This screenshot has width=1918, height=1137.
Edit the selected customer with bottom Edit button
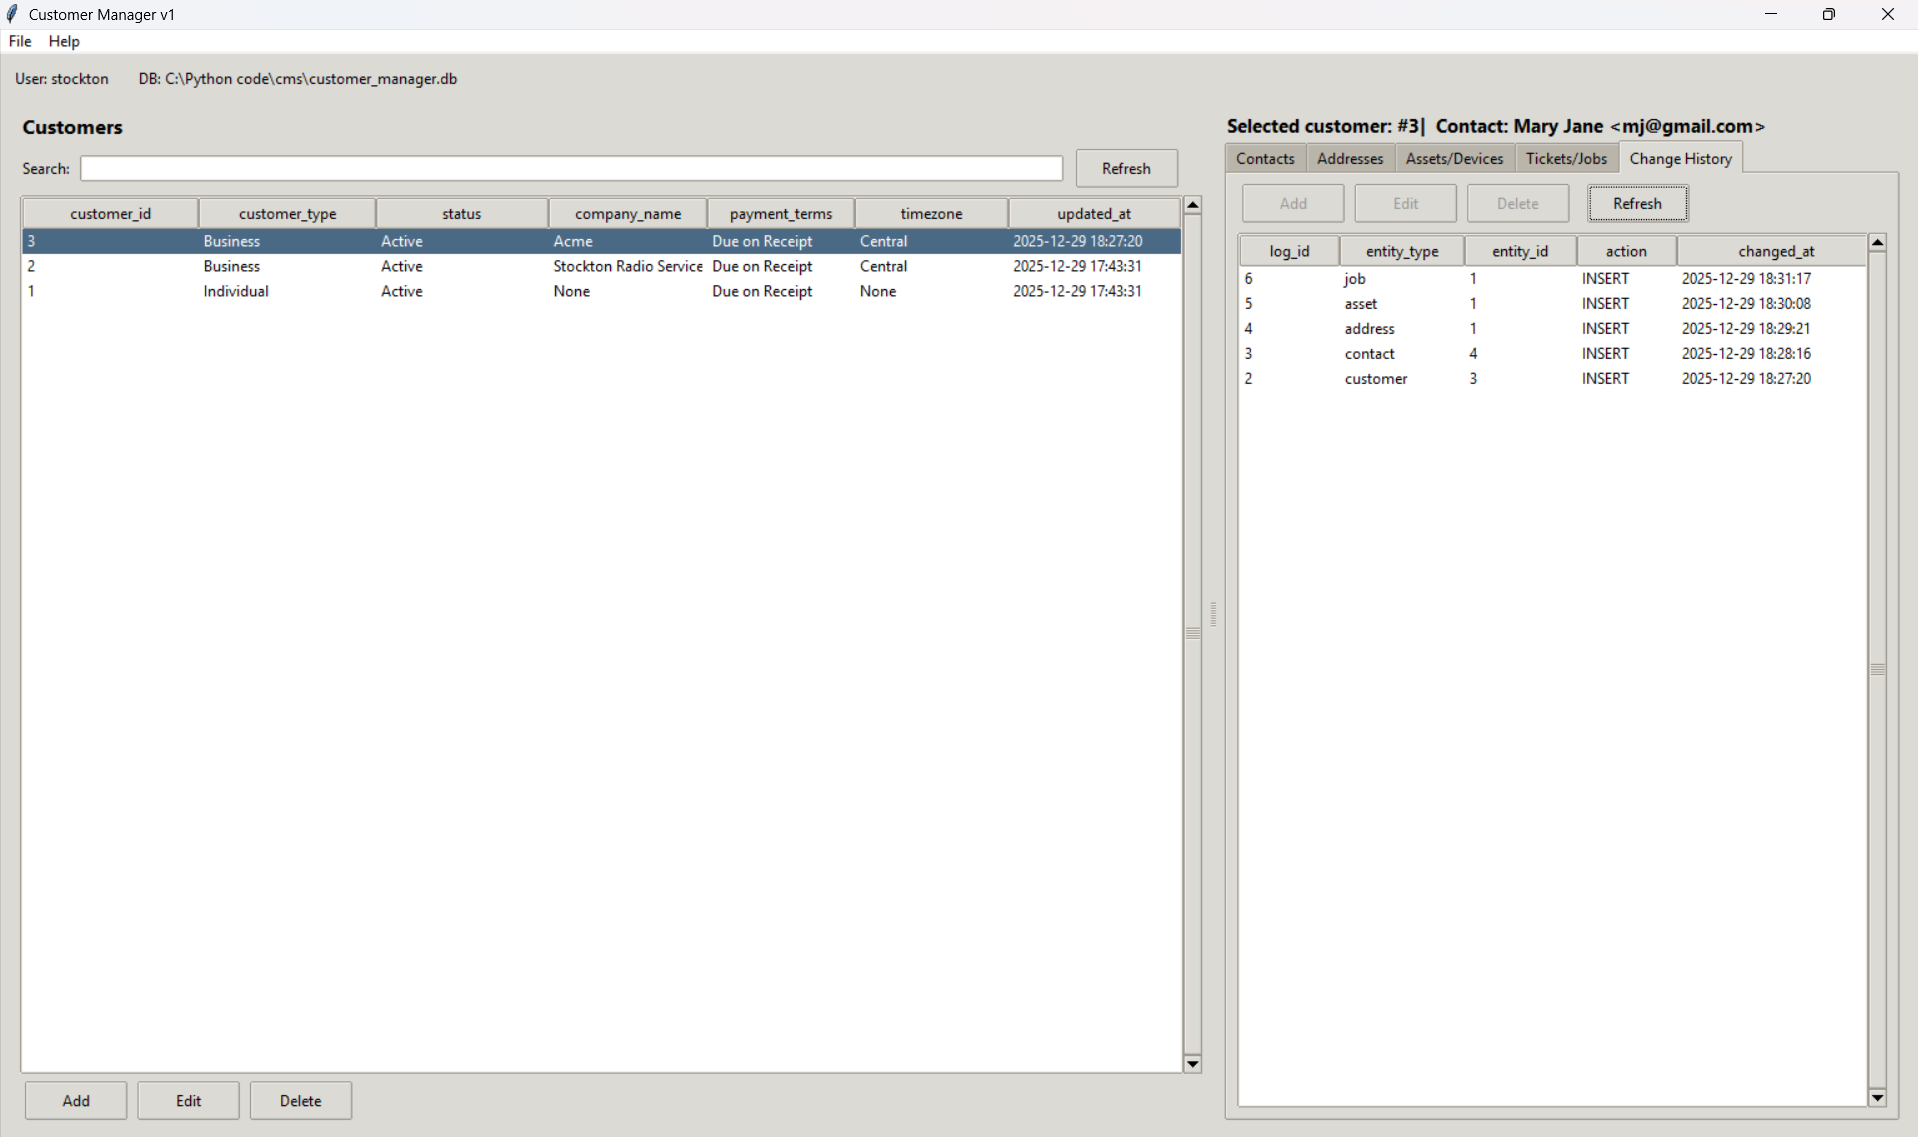[188, 1100]
